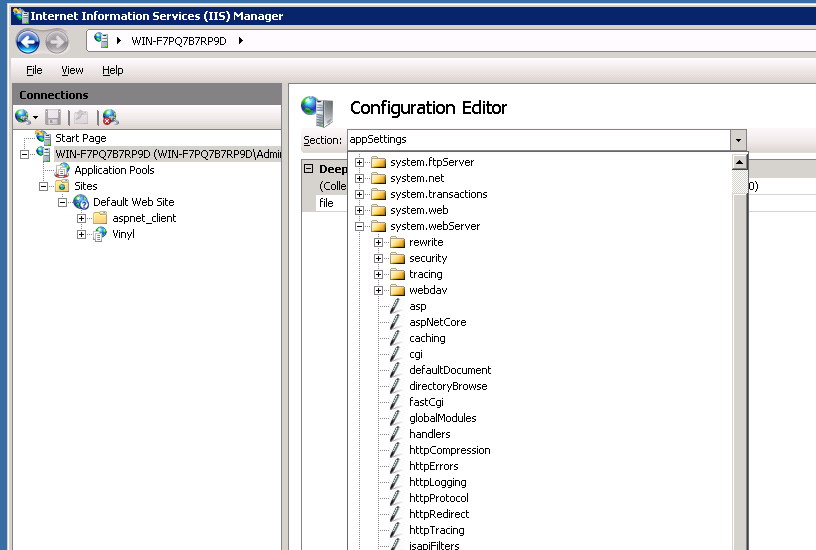Click the system.web folder icon
The width and height of the screenshot is (816, 550).
pyautogui.click(x=379, y=210)
